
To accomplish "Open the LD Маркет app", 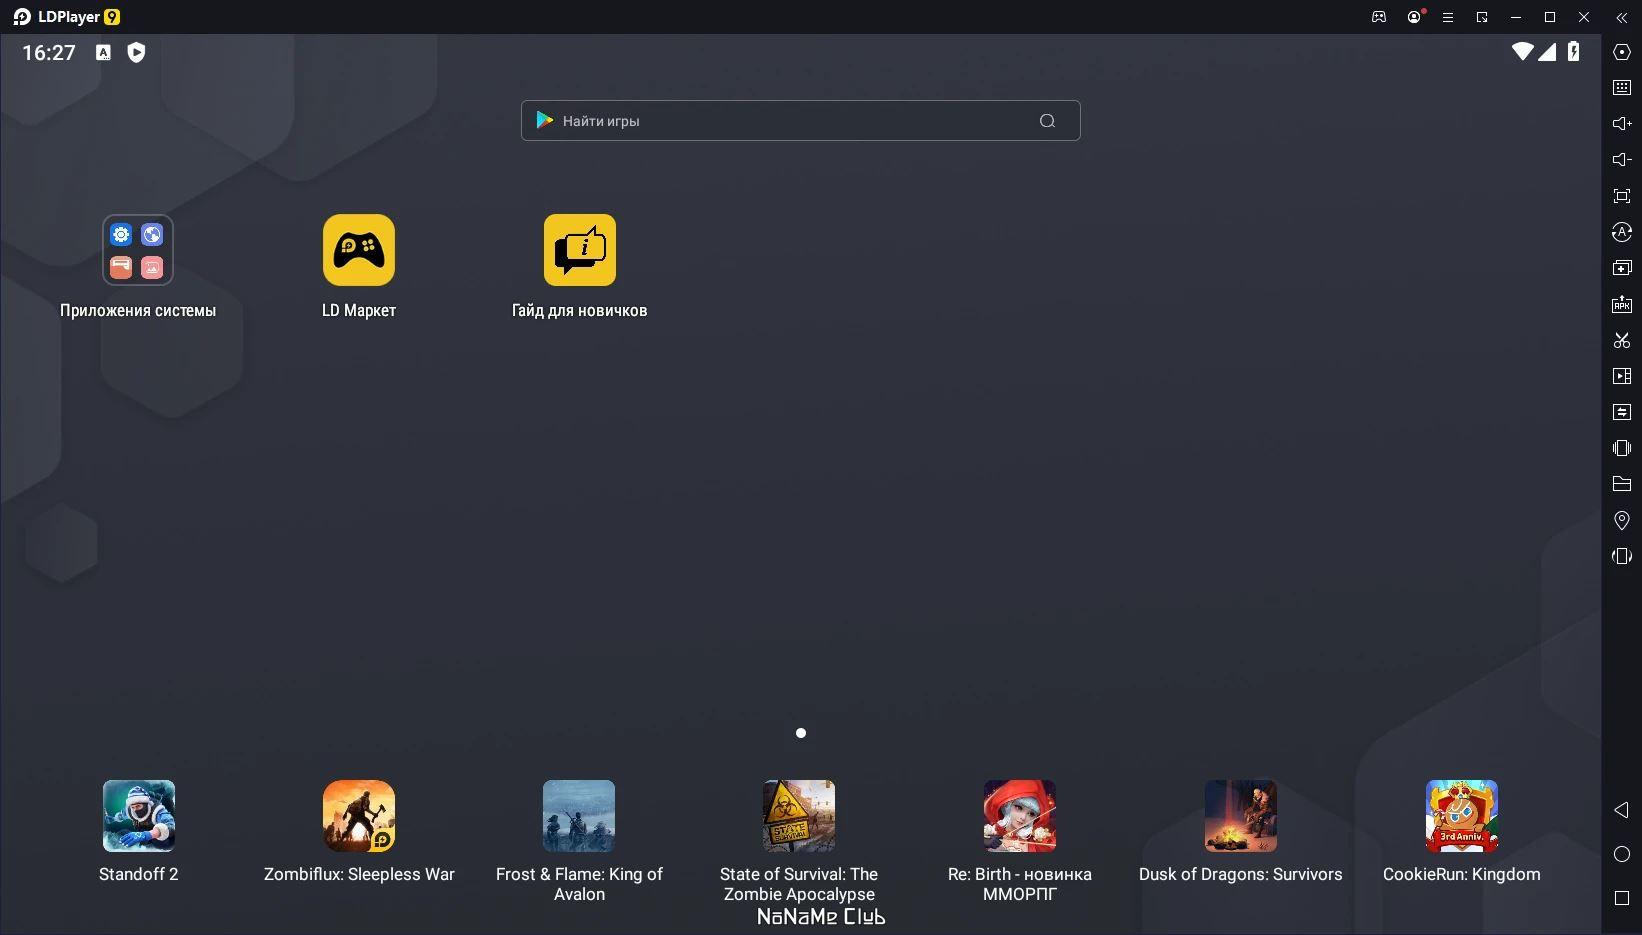I will (358, 250).
